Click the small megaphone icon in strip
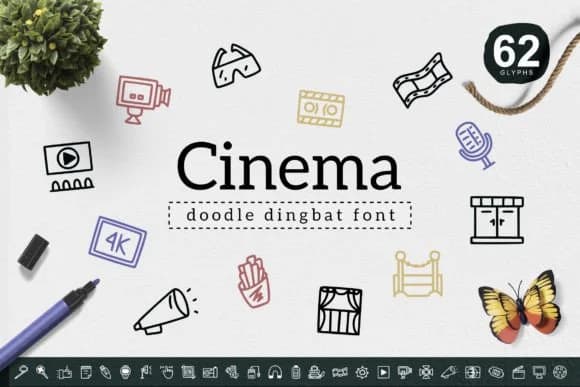Screen dimensions: 580x387 (449, 372)
